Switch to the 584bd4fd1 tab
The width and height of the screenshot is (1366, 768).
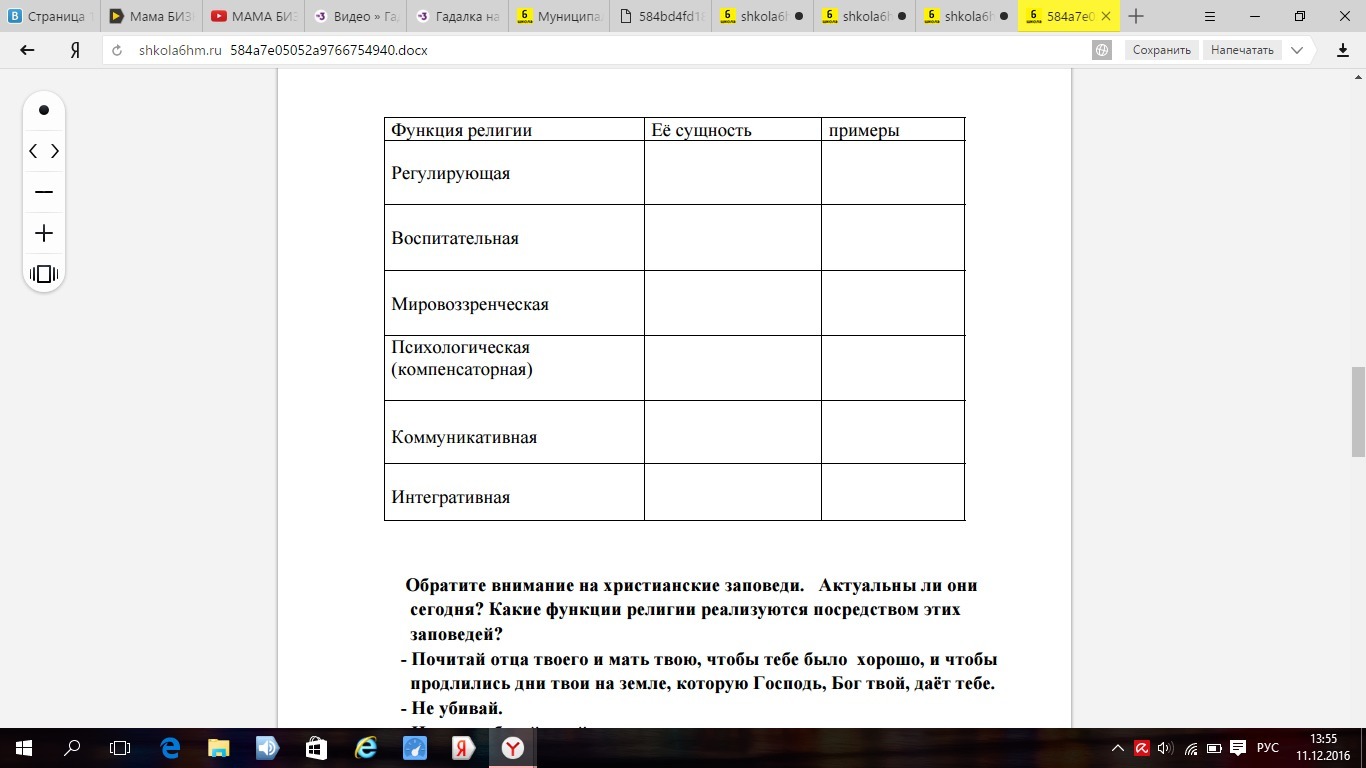click(661, 16)
